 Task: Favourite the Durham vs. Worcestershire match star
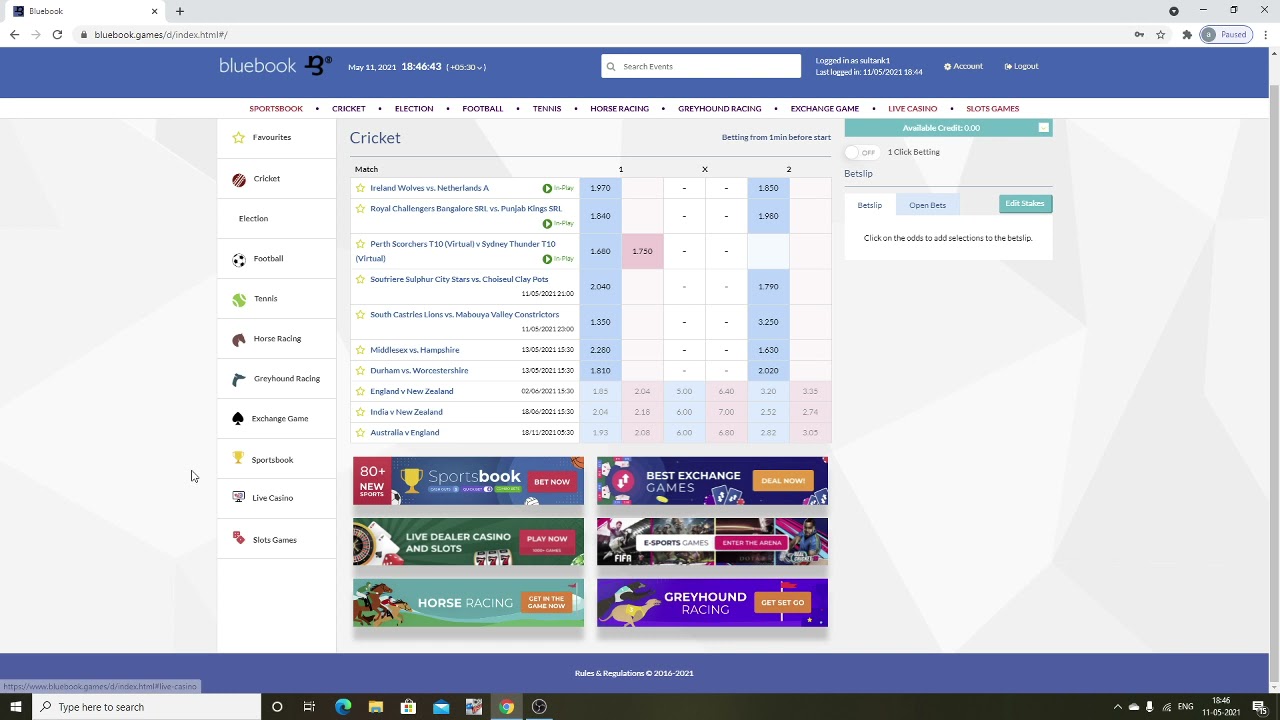coord(360,370)
